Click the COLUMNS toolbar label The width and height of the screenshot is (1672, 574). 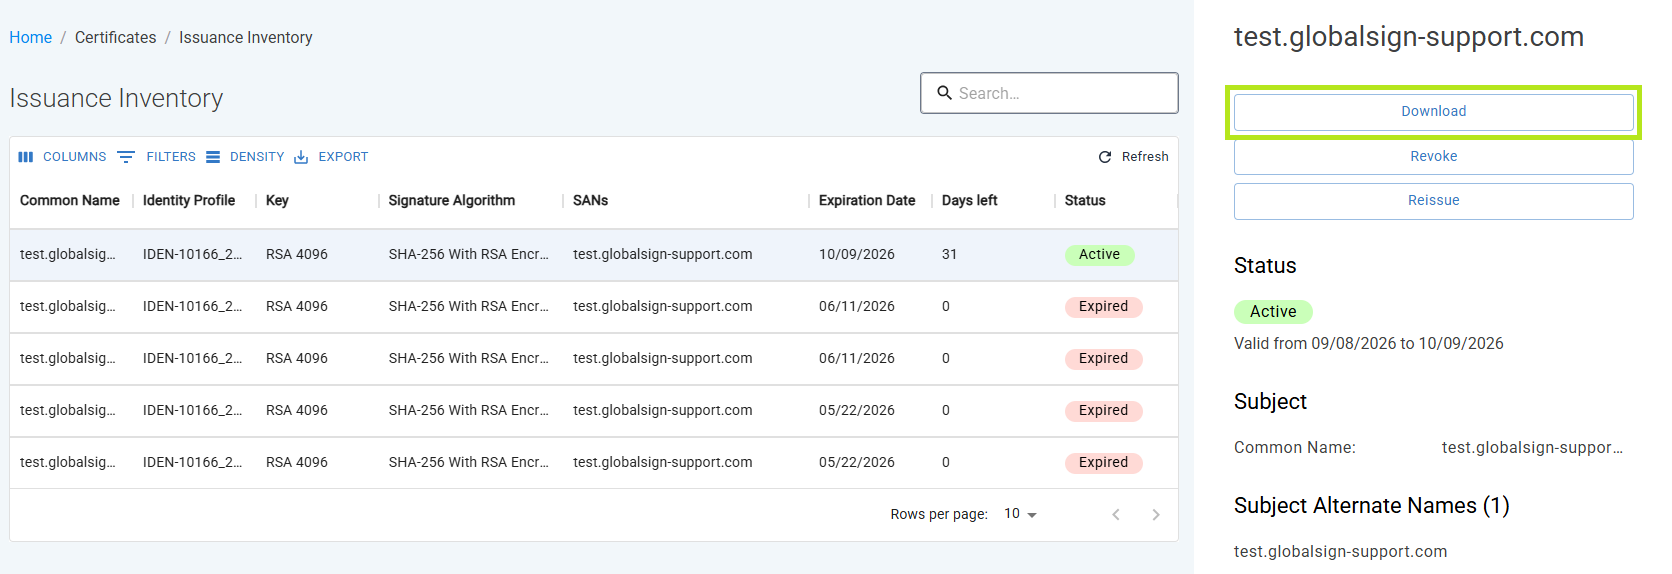74,157
